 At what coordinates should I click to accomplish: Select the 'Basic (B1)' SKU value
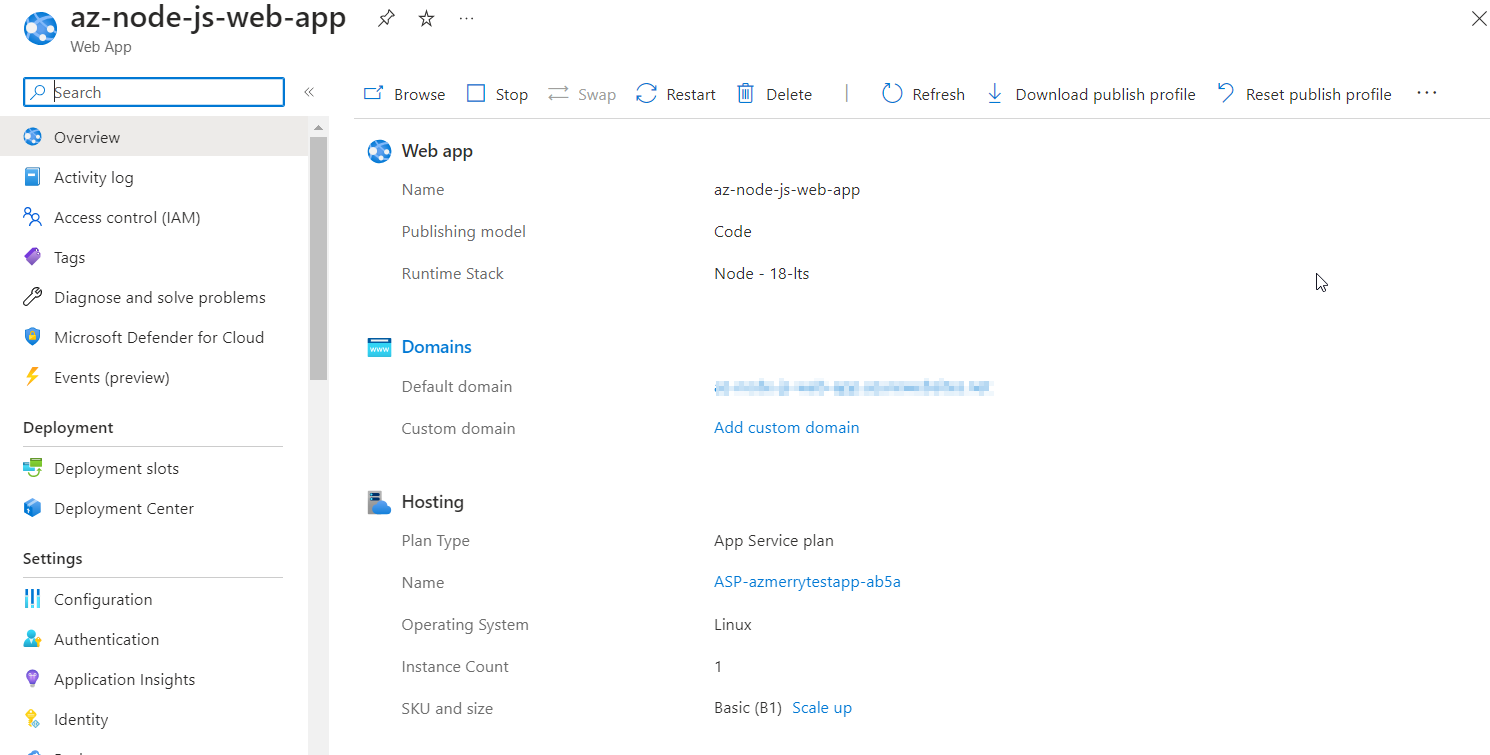coord(748,708)
